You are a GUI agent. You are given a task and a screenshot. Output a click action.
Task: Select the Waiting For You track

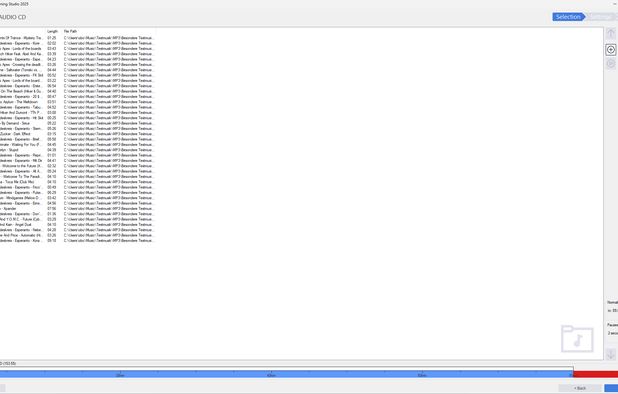[77, 145]
